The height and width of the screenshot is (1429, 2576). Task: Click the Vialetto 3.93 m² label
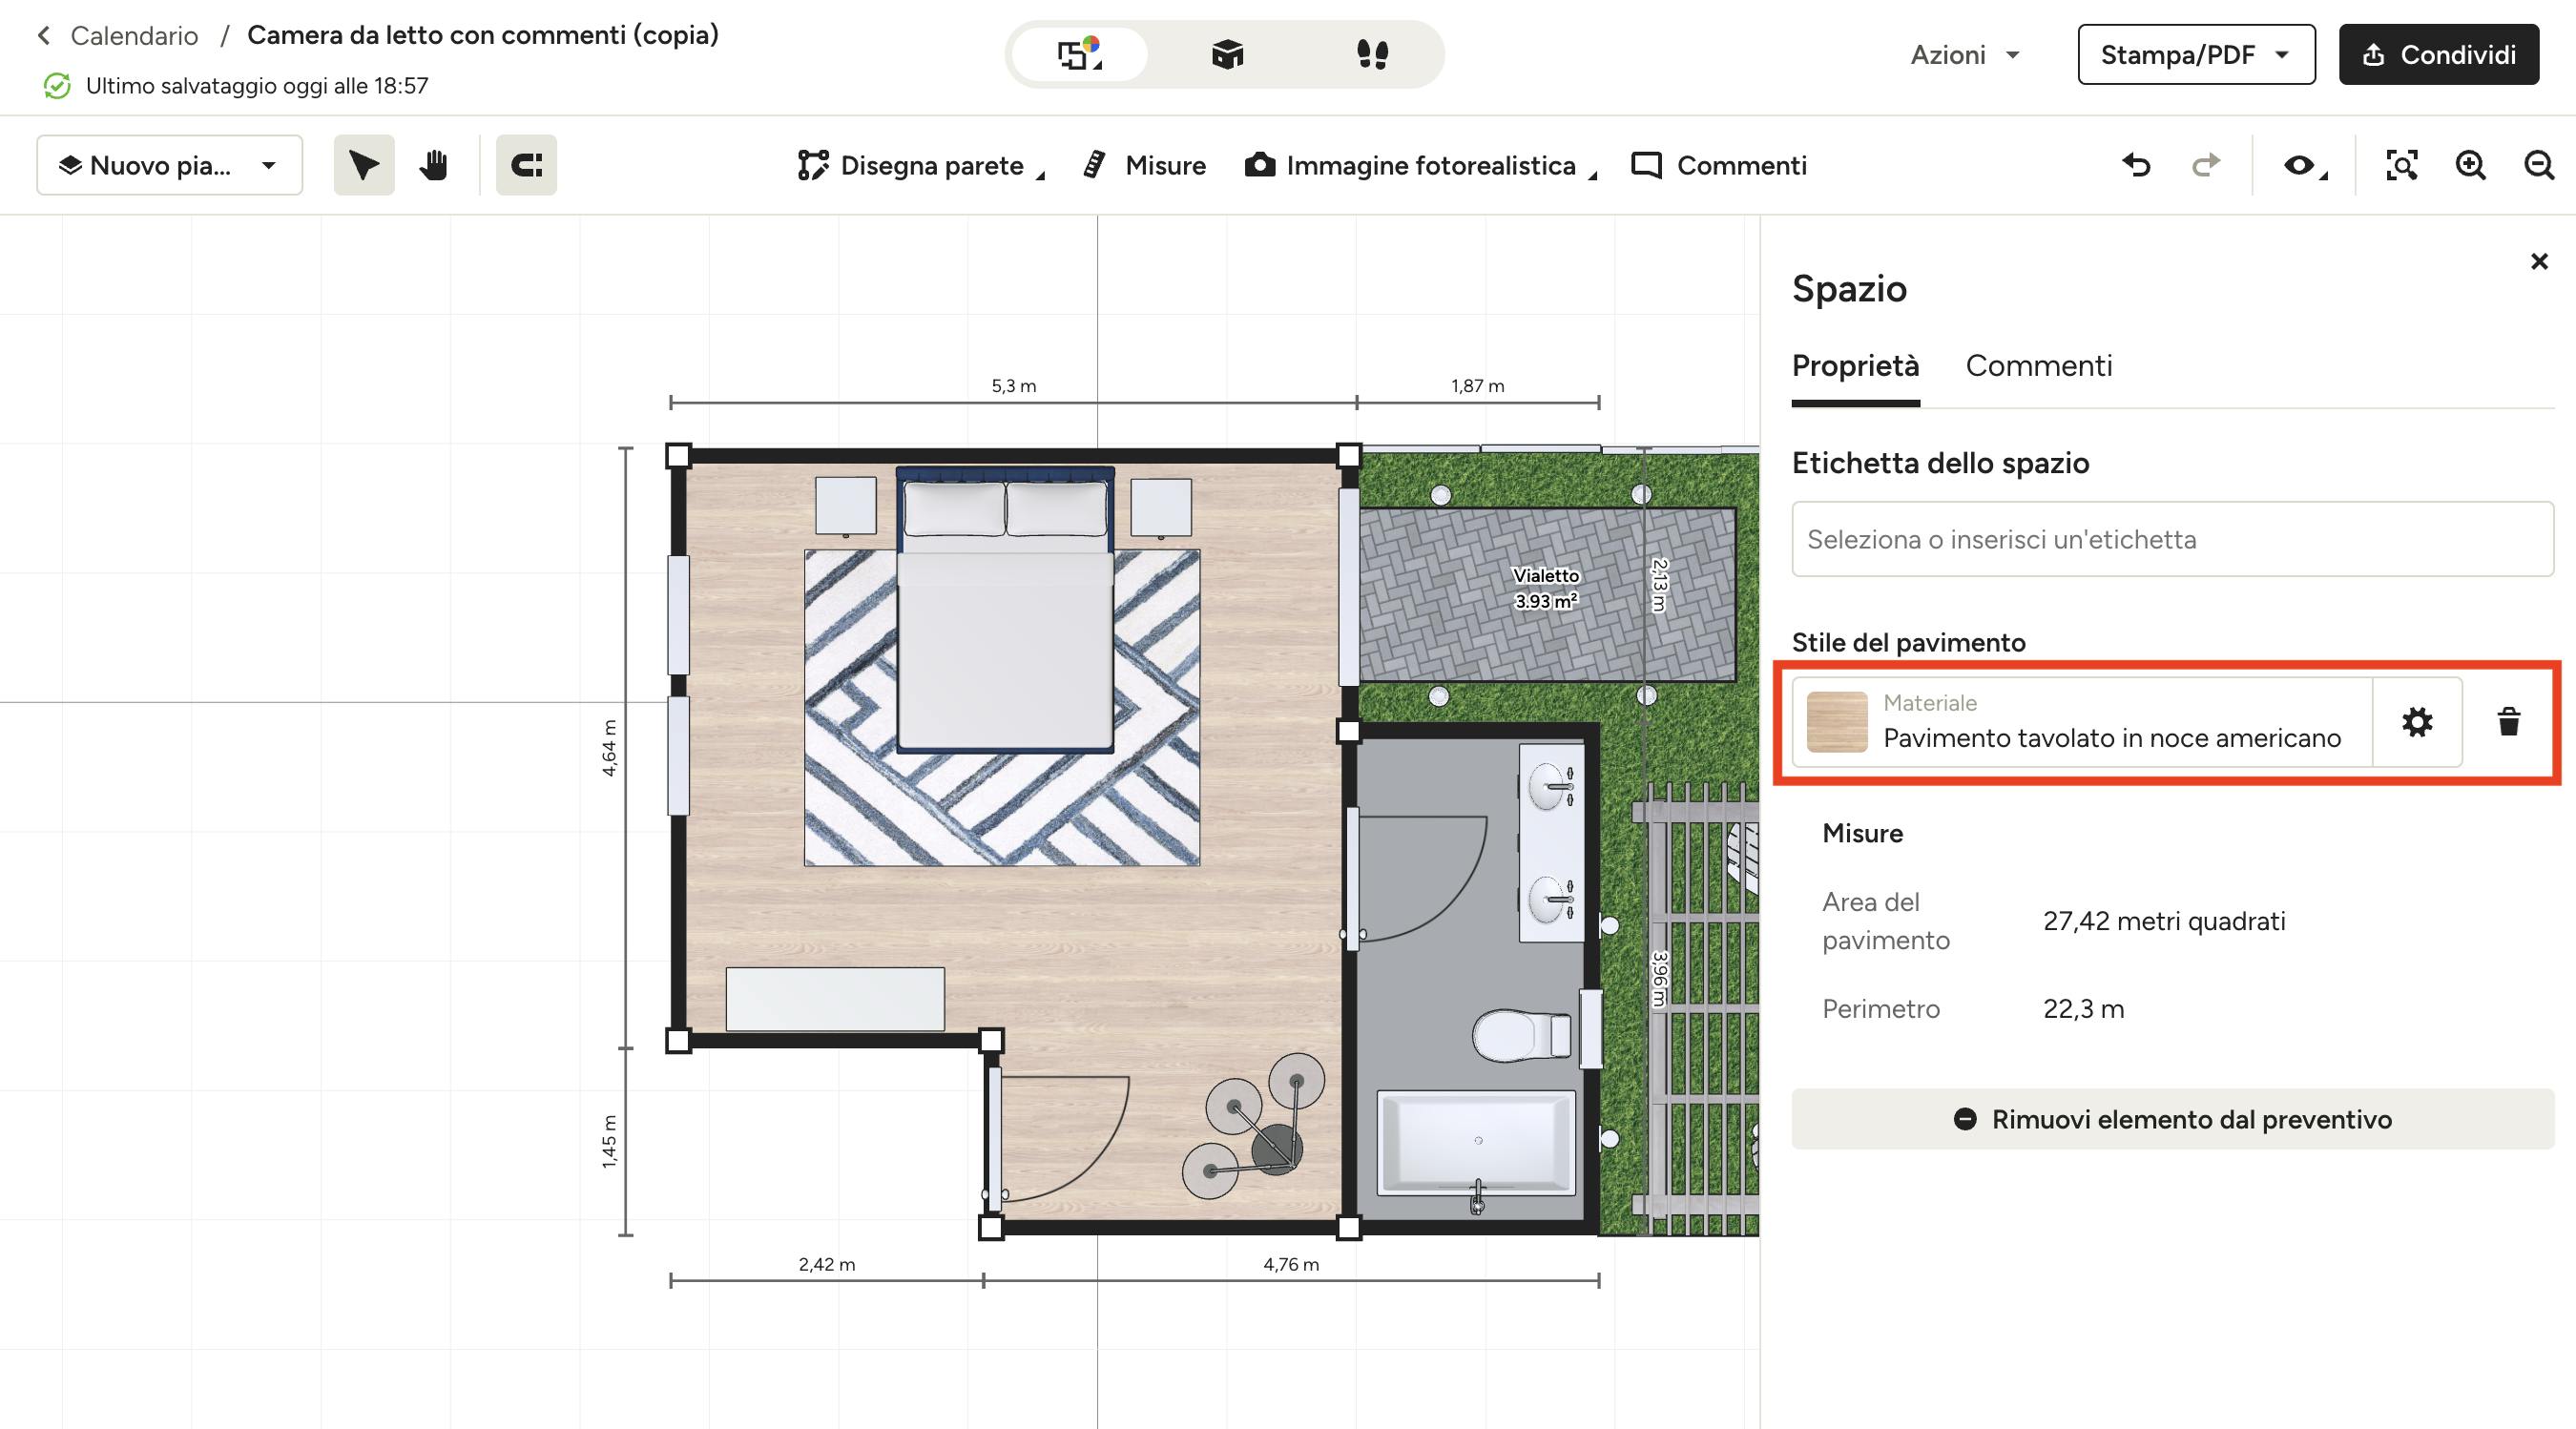[x=1546, y=588]
